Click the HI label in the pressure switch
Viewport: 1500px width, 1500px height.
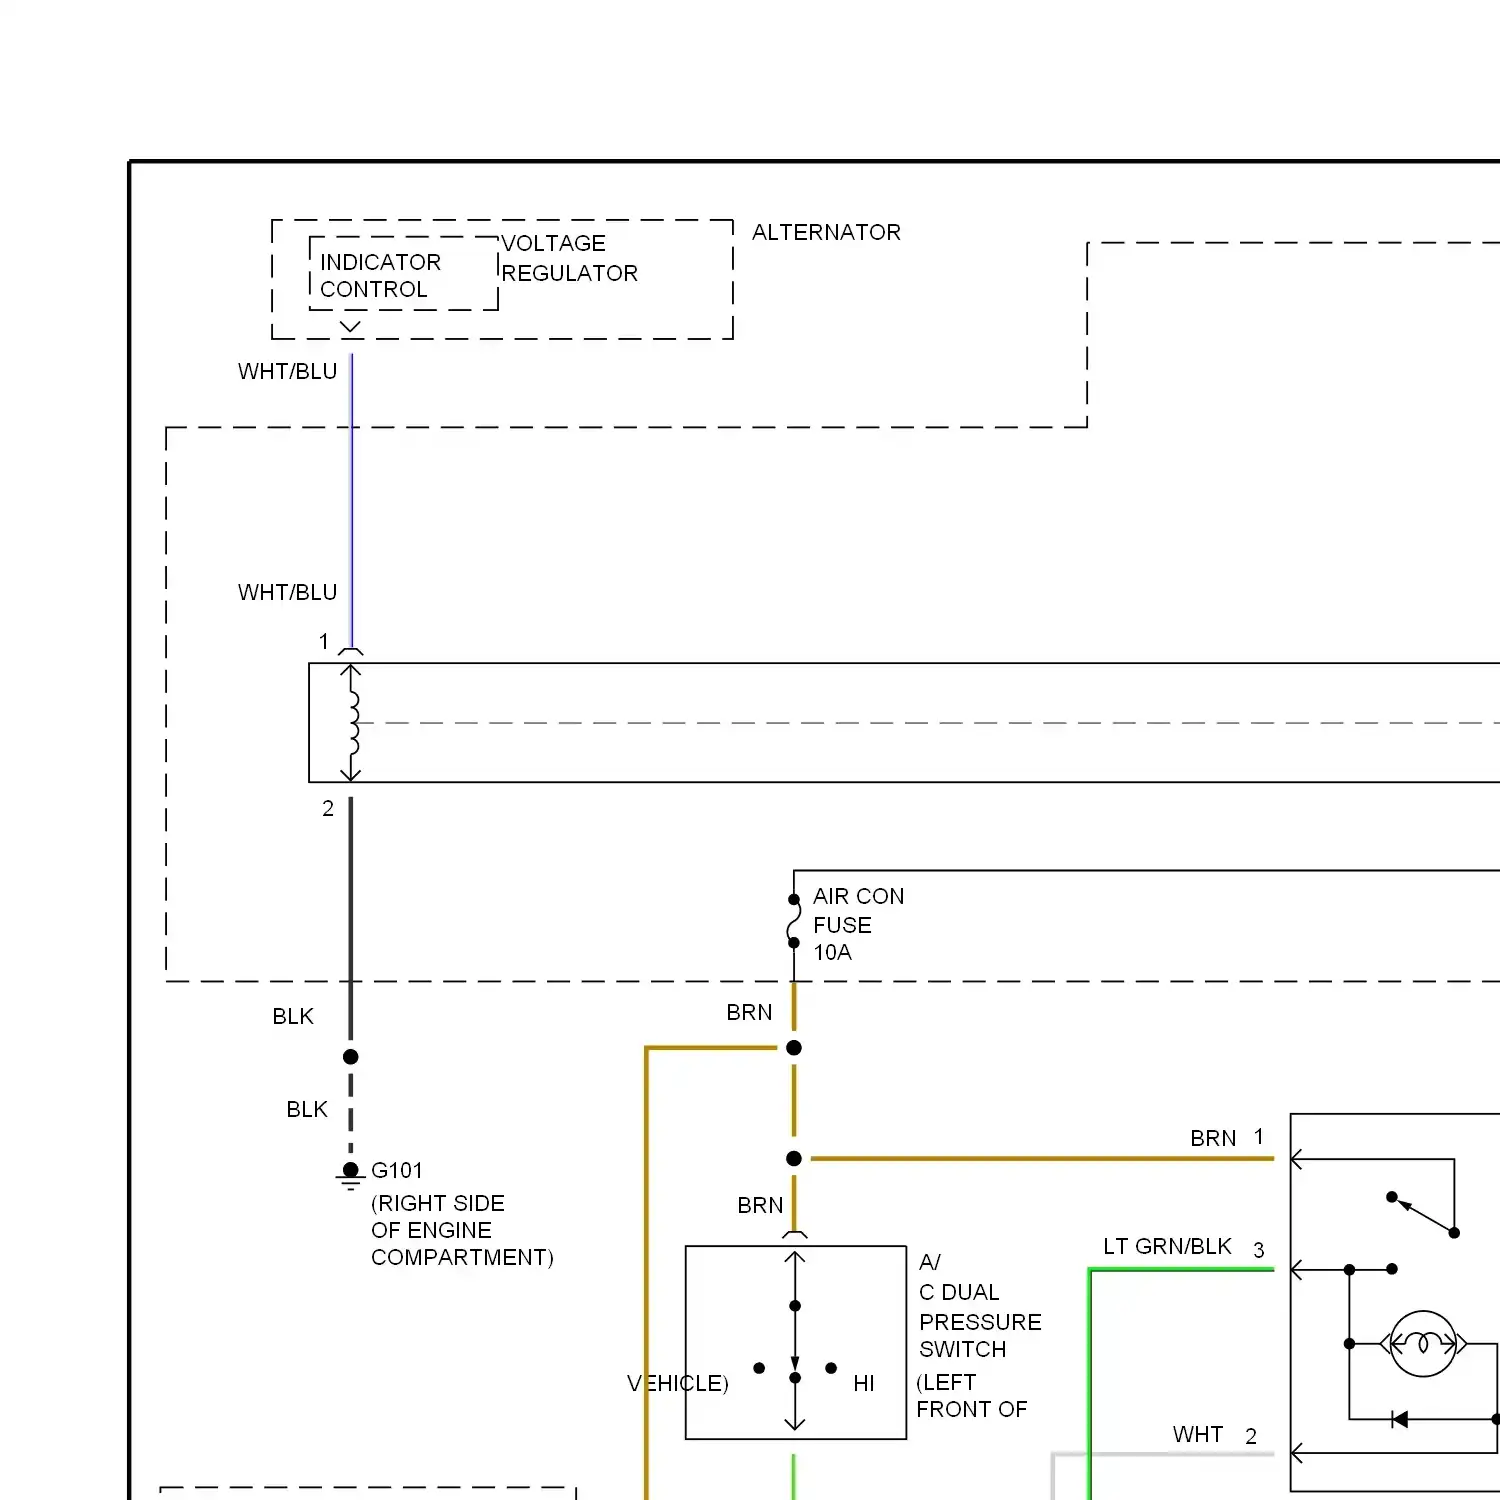click(864, 1383)
